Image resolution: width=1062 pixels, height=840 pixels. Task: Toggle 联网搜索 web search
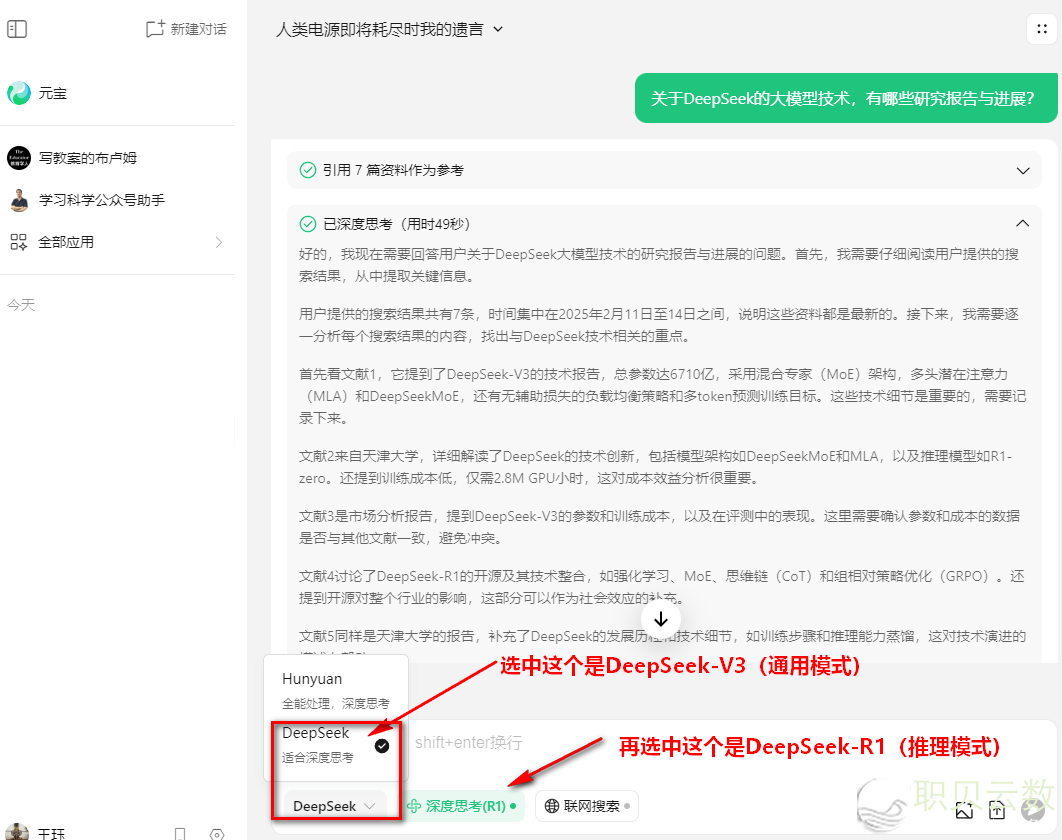(587, 806)
